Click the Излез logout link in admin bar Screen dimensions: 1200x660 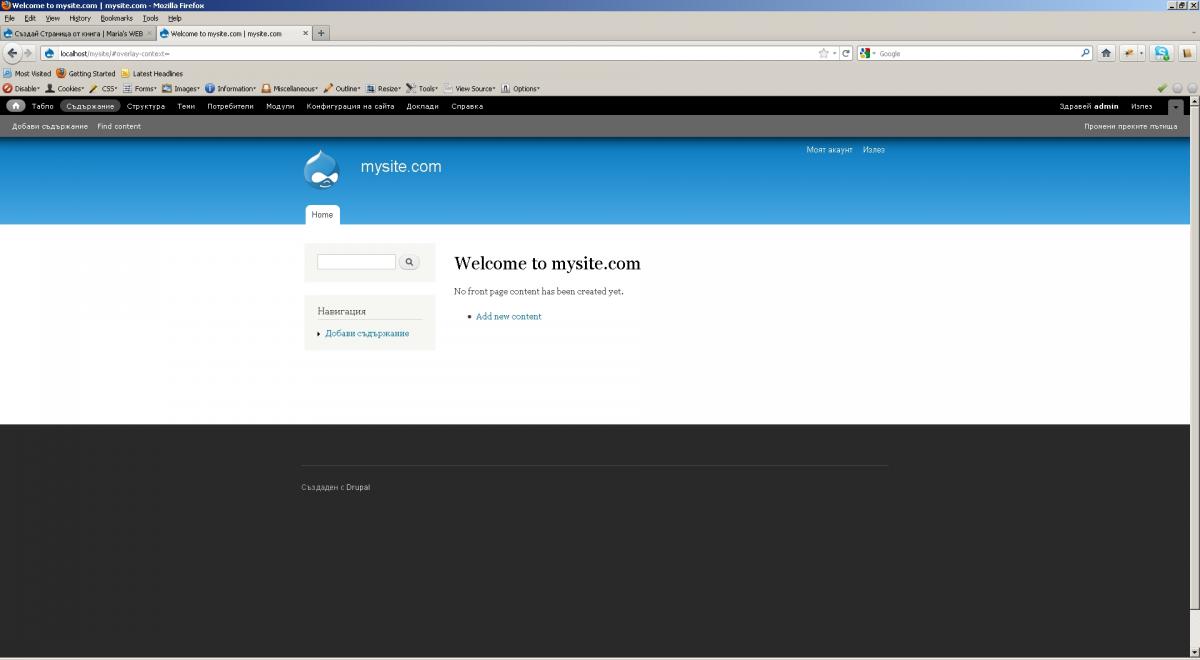pyautogui.click(x=1141, y=106)
